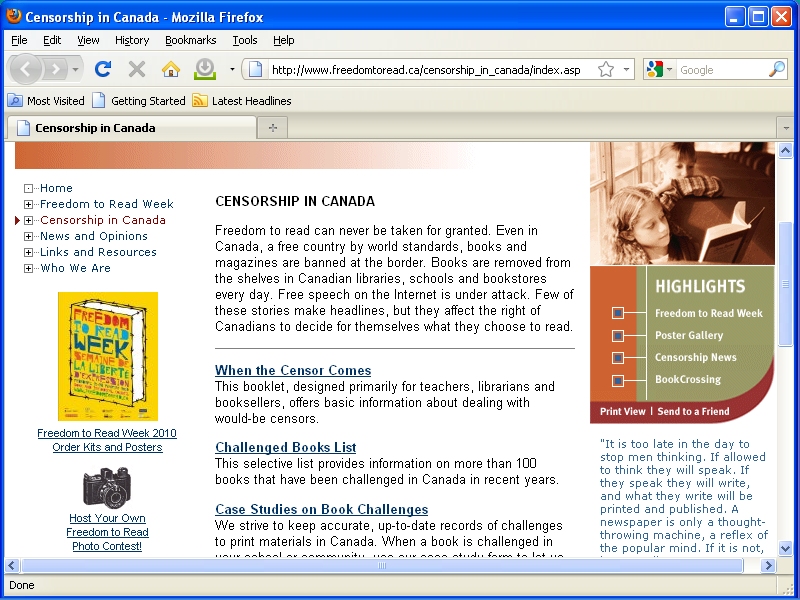Open the Bookmarks menu
Image resolution: width=800 pixels, height=600 pixels.
pyautogui.click(x=190, y=40)
